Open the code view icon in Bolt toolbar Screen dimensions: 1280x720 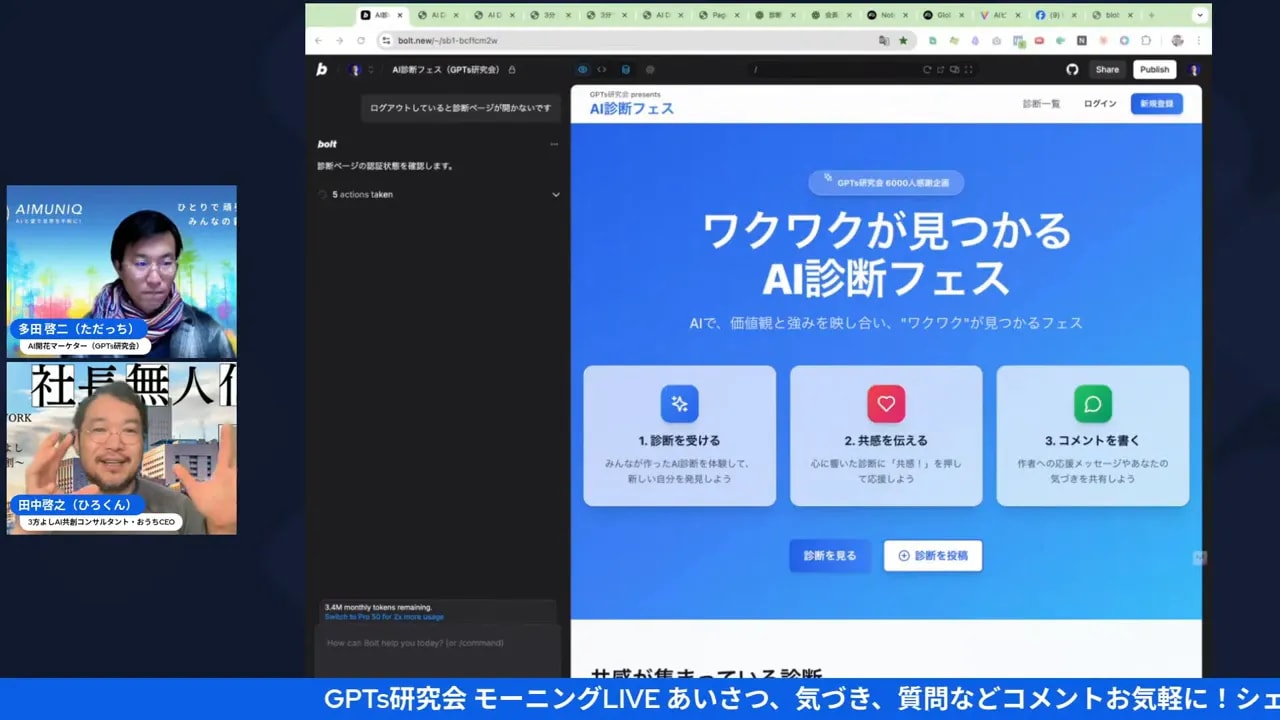coord(603,69)
